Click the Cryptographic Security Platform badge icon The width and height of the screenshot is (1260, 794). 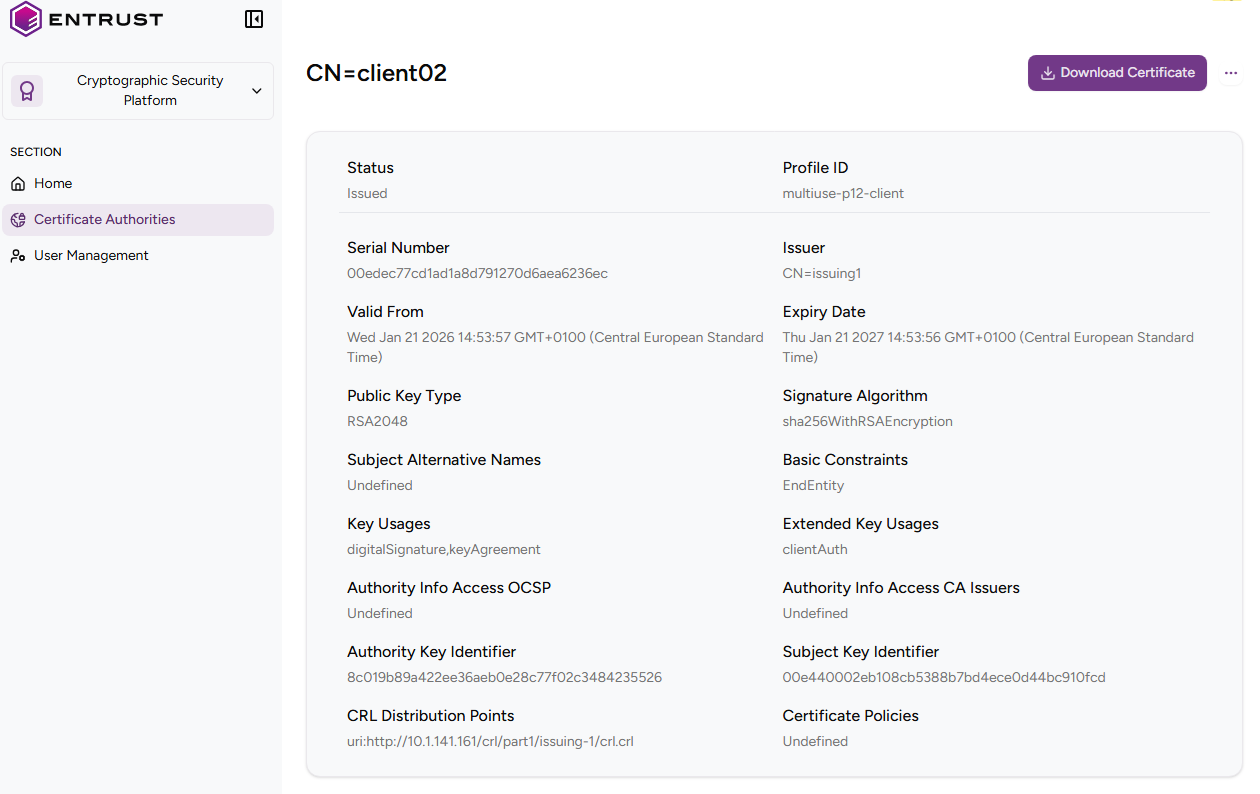[27, 91]
